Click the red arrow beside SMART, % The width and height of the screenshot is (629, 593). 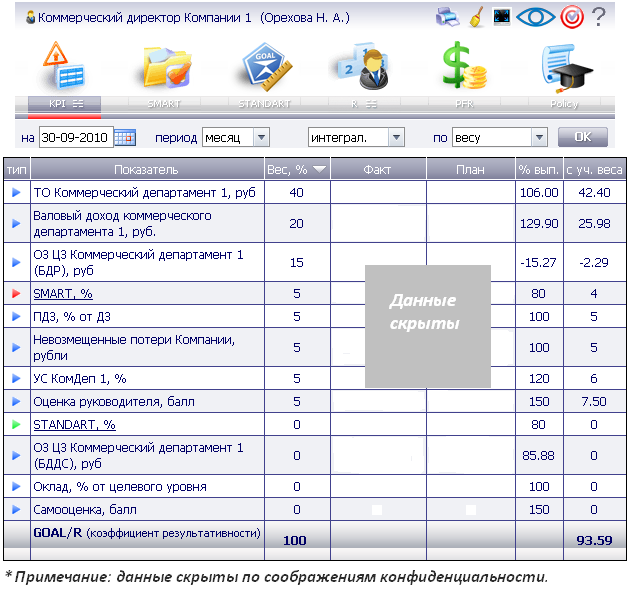pyautogui.click(x=16, y=294)
